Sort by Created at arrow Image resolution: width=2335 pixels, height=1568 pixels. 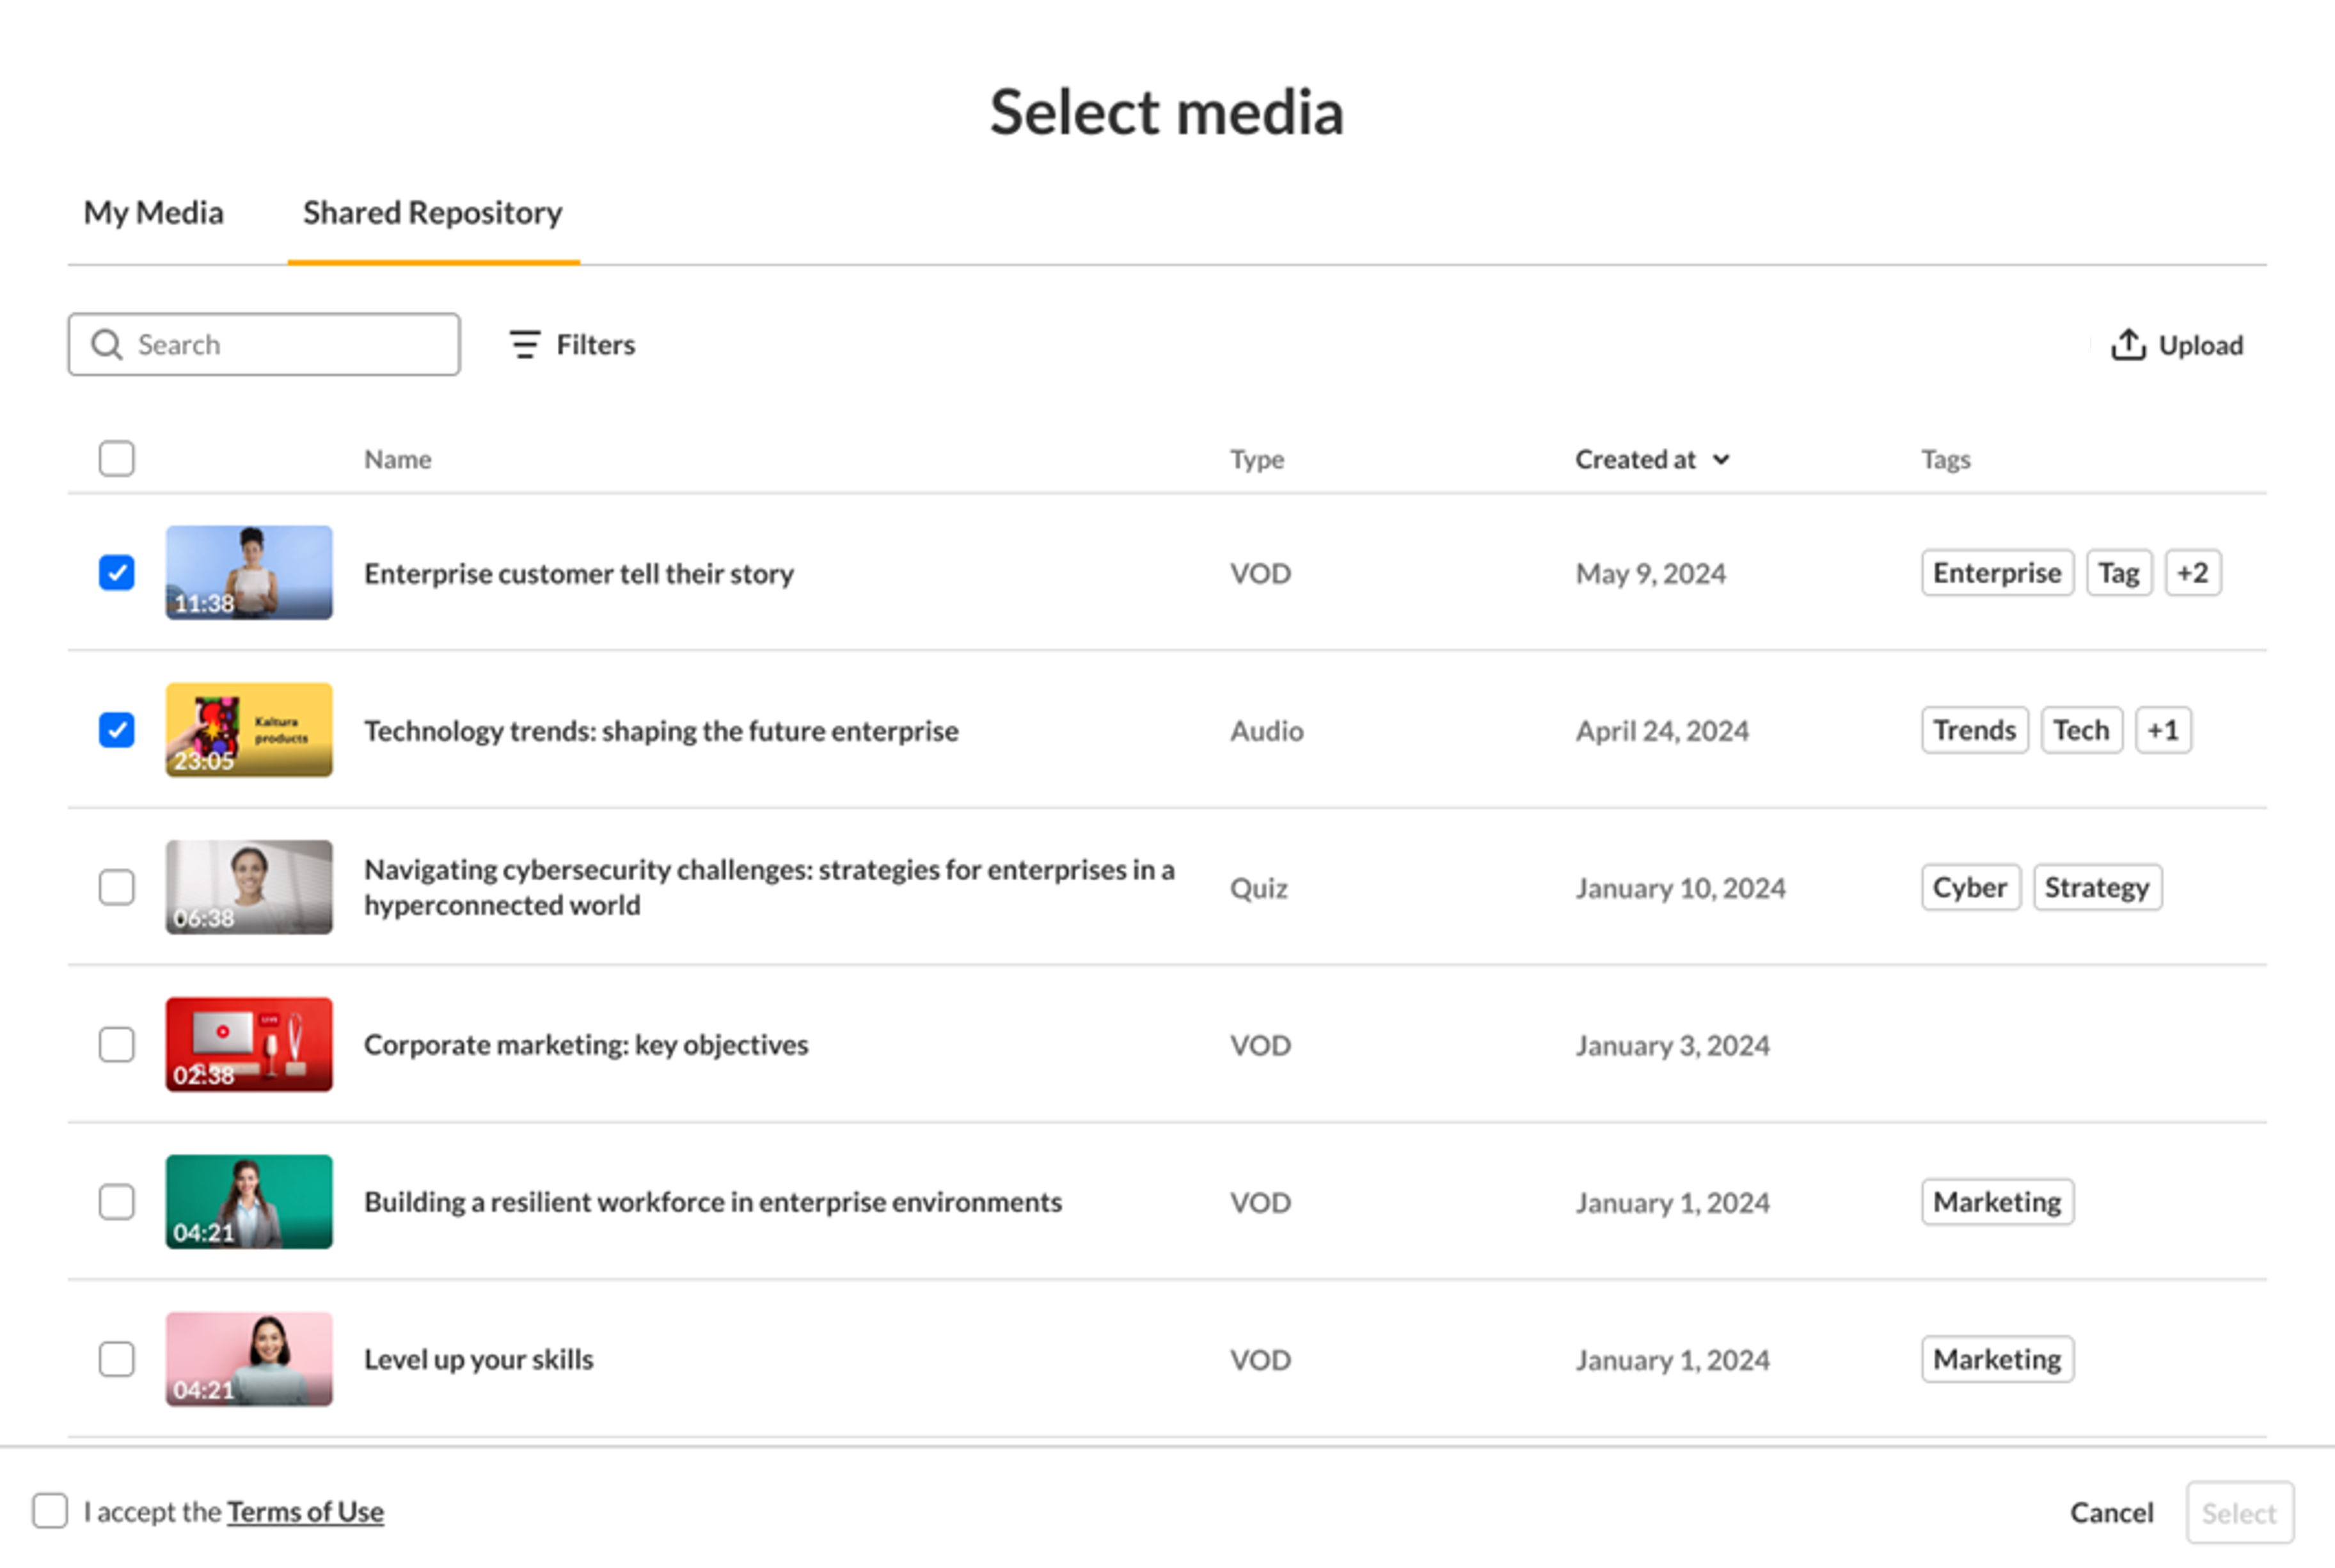click(1721, 460)
